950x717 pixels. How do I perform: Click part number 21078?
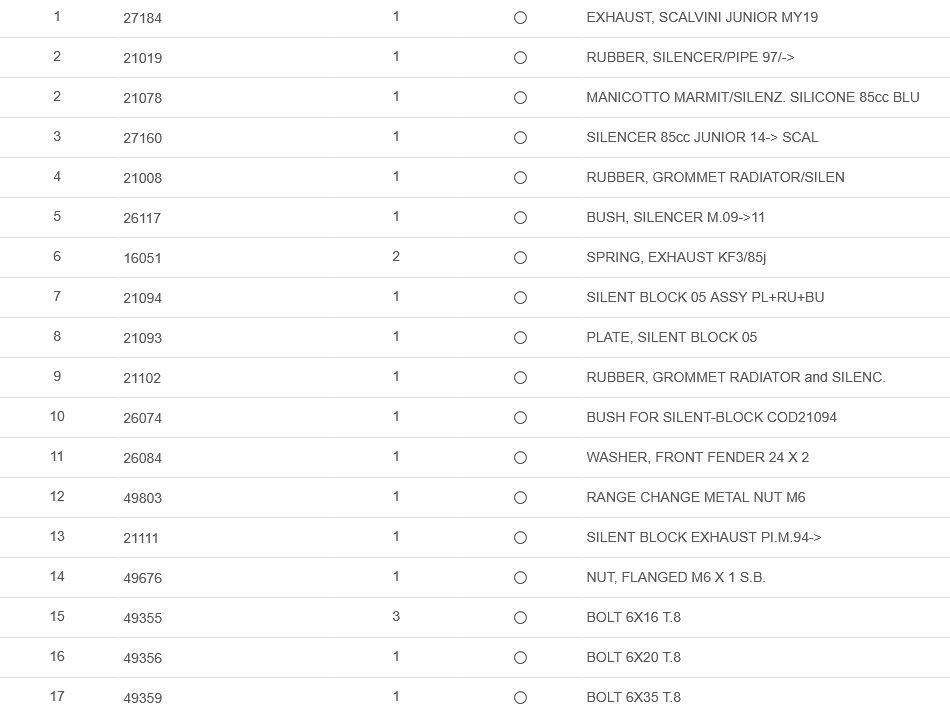[x=142, y=98]
